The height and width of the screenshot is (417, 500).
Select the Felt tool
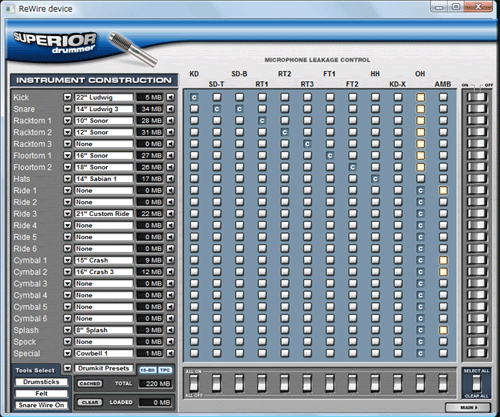pos(41,394)
